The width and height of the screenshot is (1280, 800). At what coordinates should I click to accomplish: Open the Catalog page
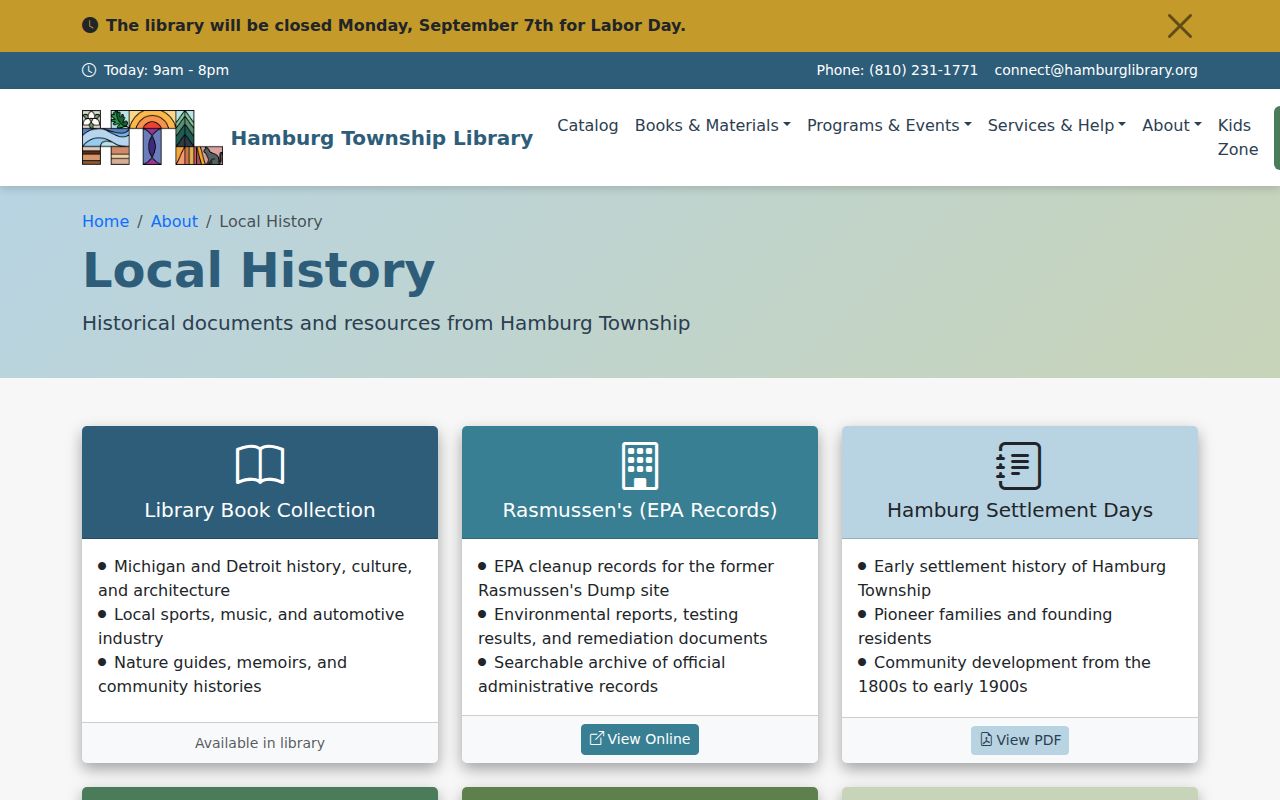[588, 125]
